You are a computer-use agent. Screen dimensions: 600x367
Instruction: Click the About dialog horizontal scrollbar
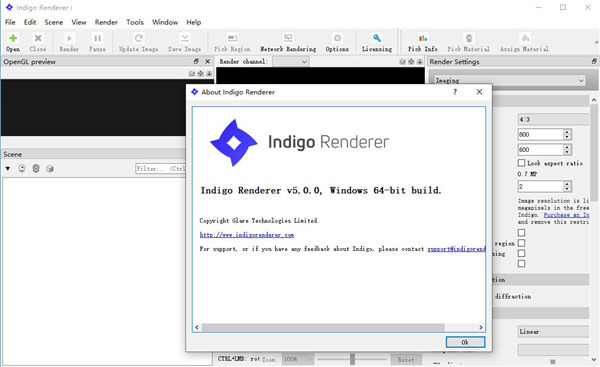pos(323,327)
